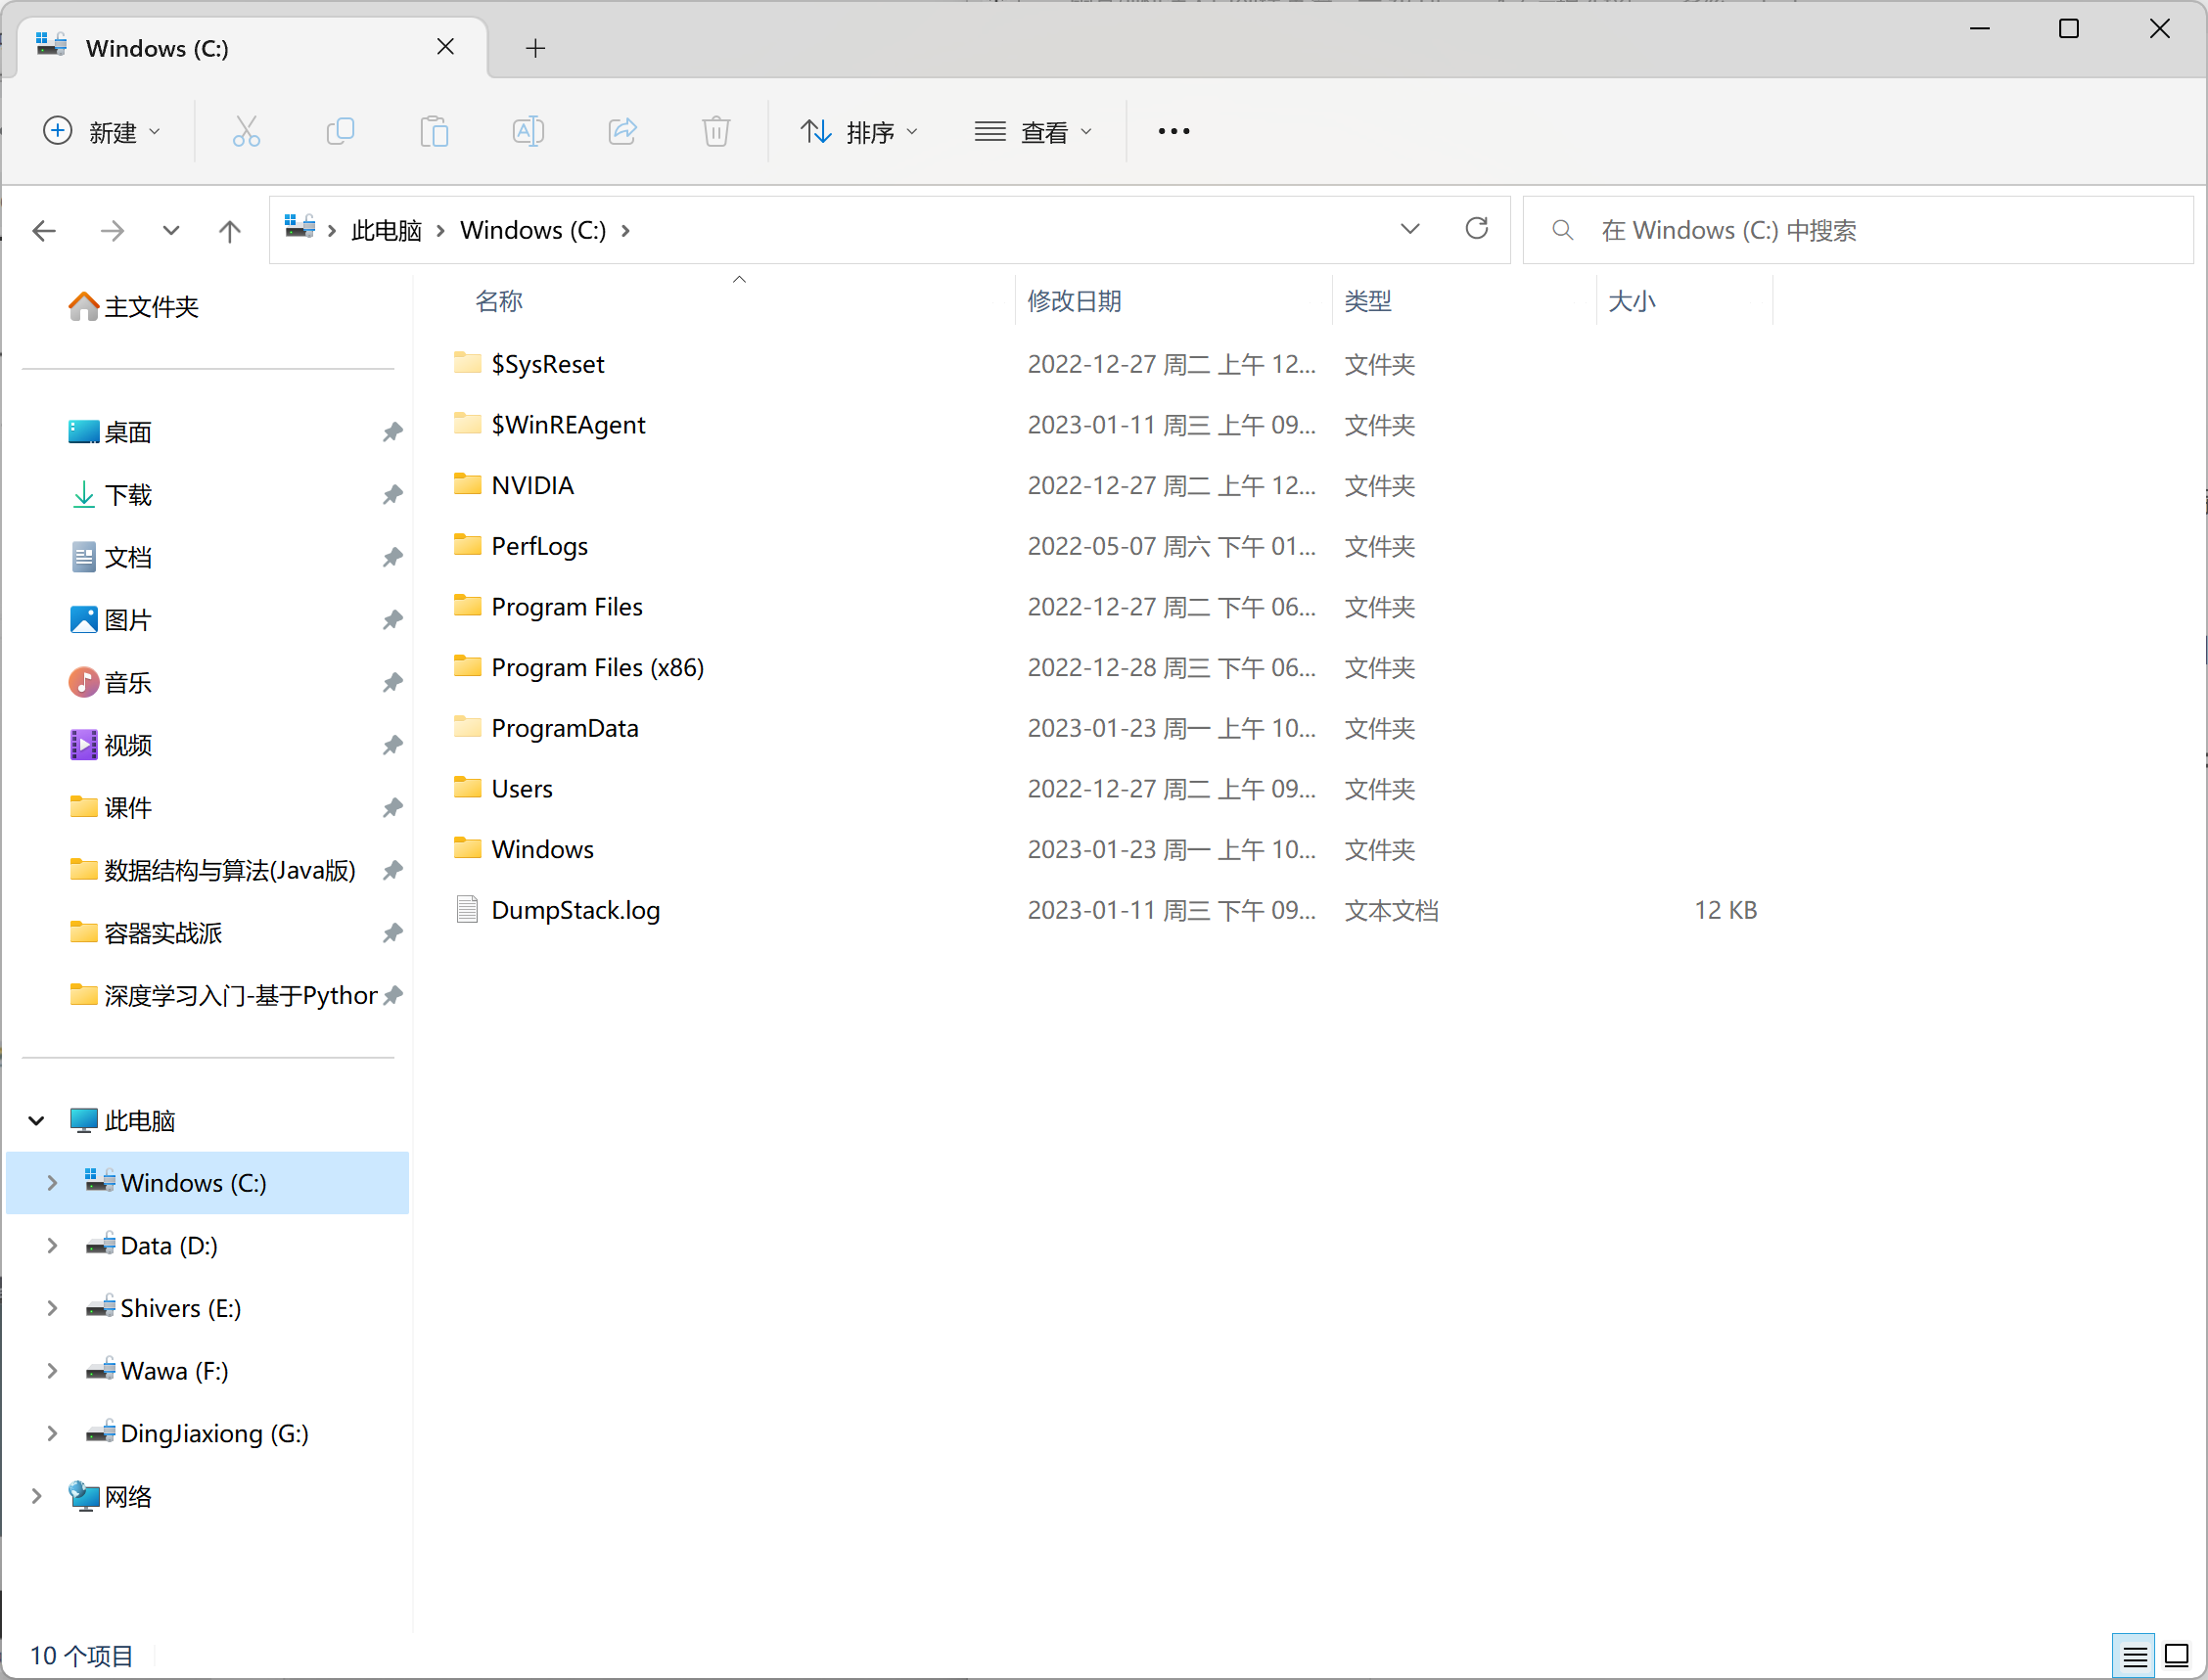Image resolution: width=2208 pixels, height=1680 pixels.
Task: Navigate up one folder level
Action: [x=230, y=231]
